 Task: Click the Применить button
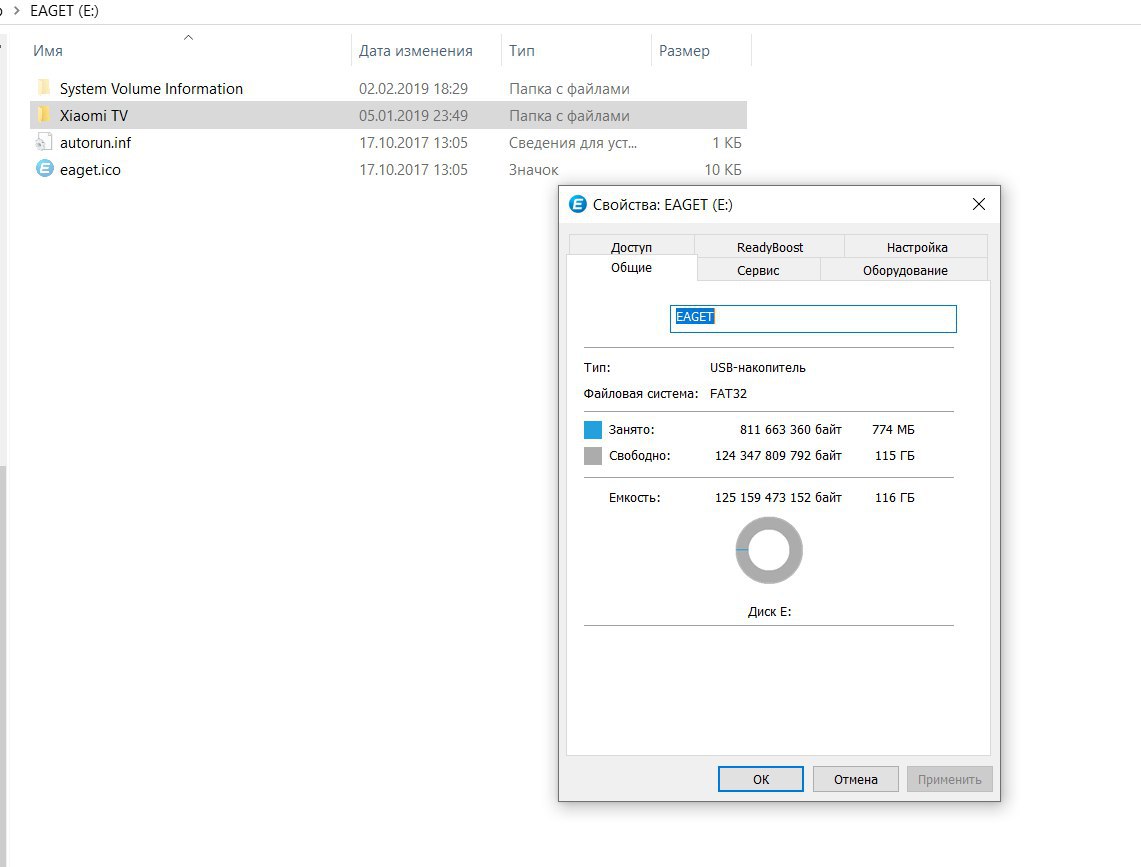point(949,779)
